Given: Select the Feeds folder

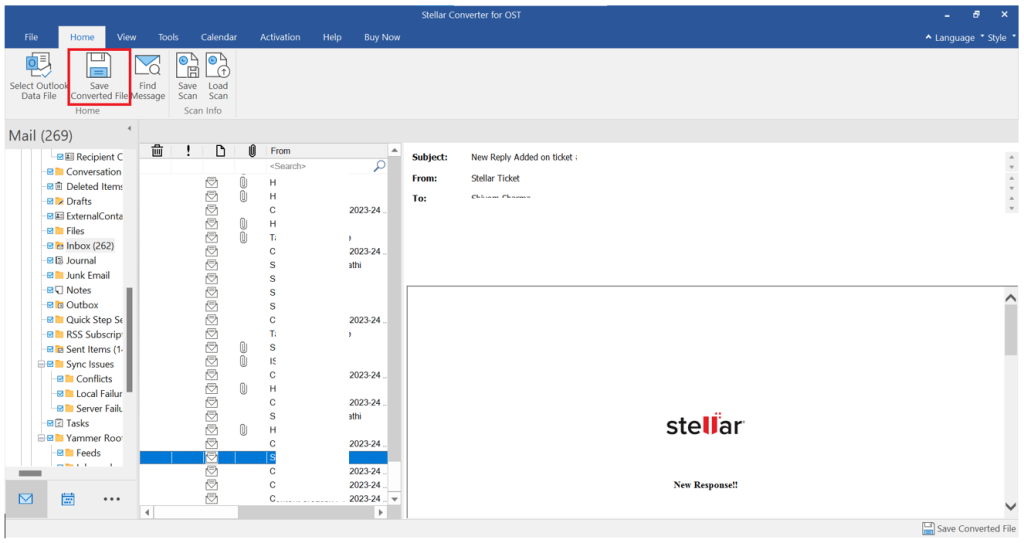Looking at the screenshot, I should pos(88,453).
